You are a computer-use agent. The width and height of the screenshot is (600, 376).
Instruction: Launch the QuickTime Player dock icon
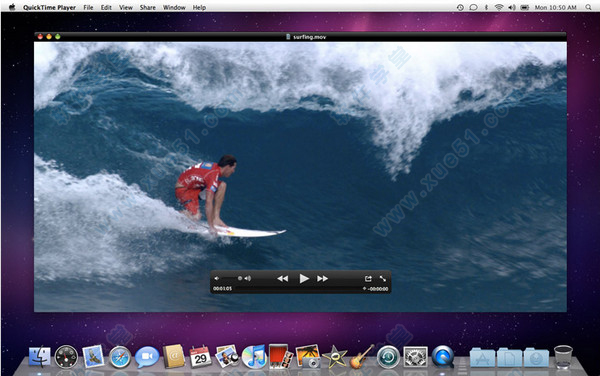(443, 356)
